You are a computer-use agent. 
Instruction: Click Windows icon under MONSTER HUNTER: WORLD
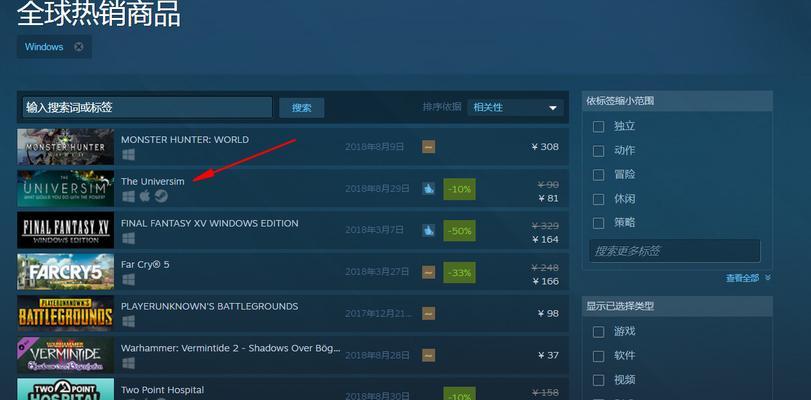tap(128, 155)
